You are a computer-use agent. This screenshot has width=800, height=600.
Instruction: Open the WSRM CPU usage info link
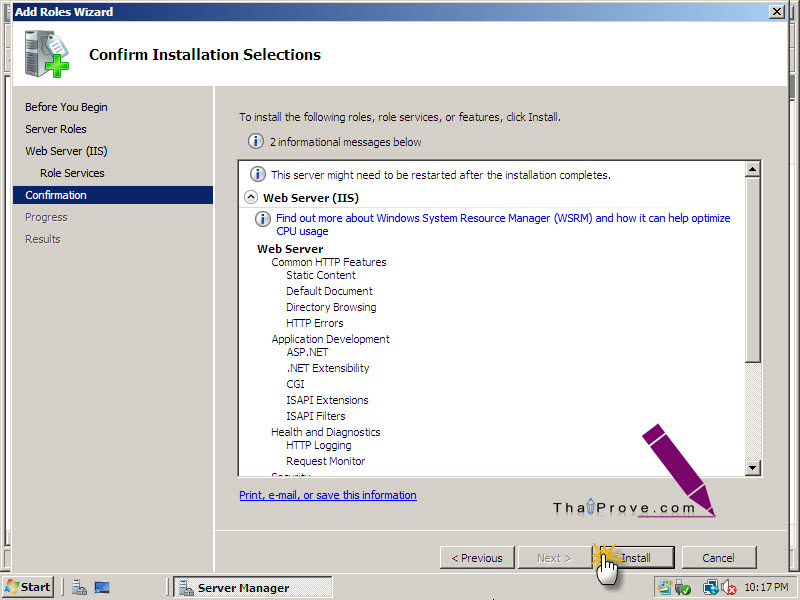pos(503,224)
